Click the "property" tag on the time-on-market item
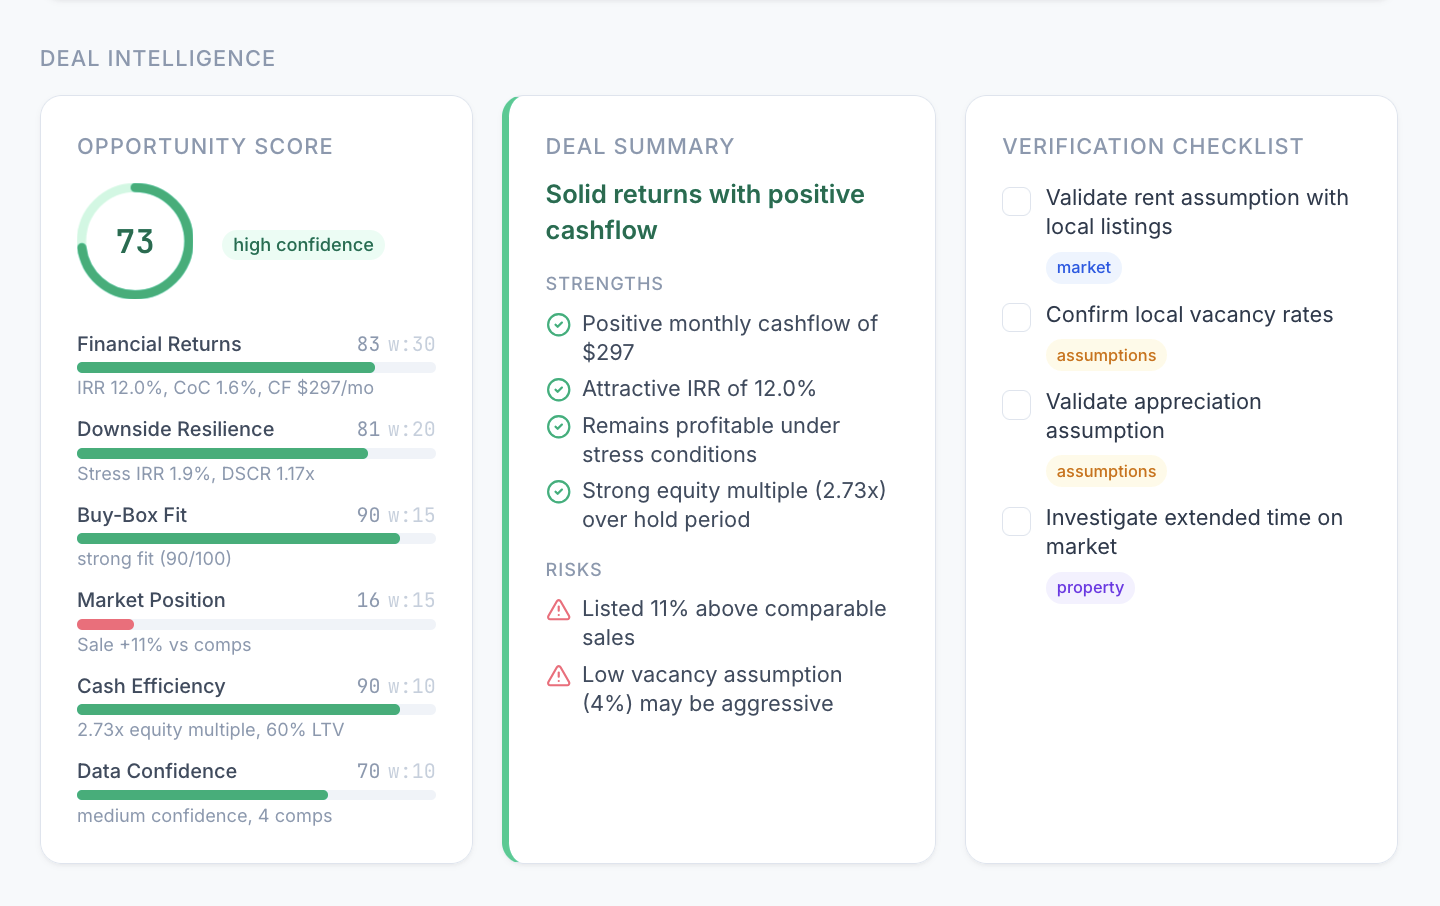 pos(1090,588)
